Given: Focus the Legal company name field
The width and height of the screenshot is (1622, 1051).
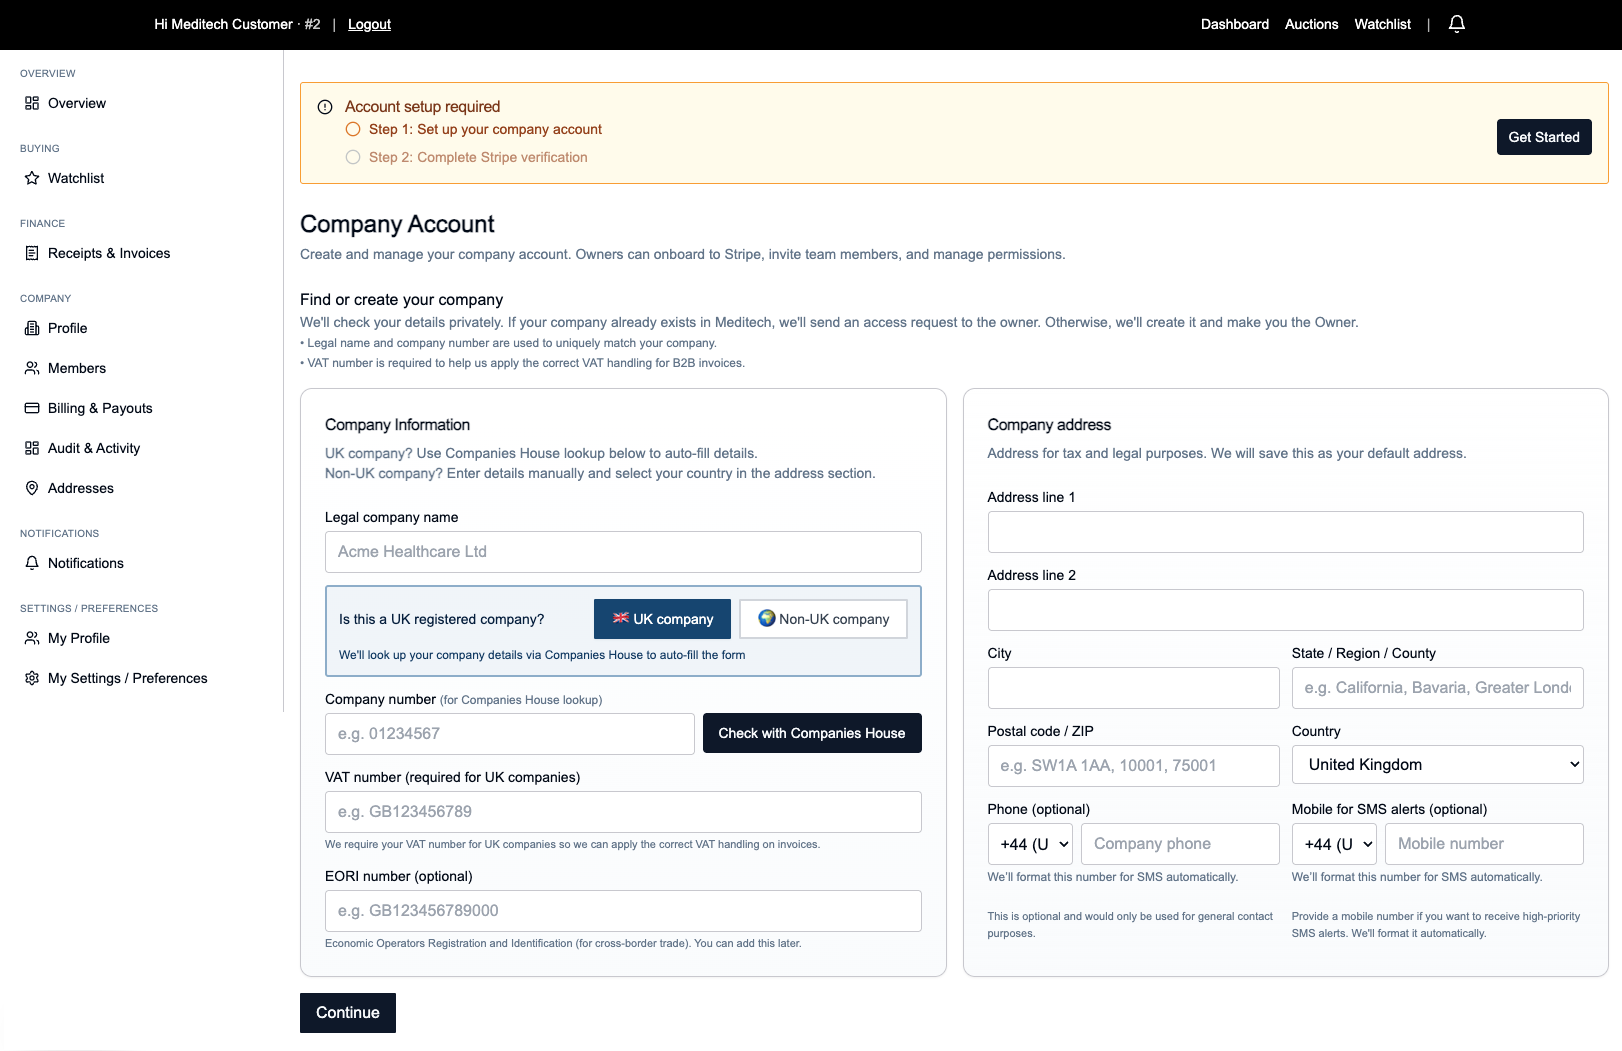Looking at the screenshot, I should [623, 552].
